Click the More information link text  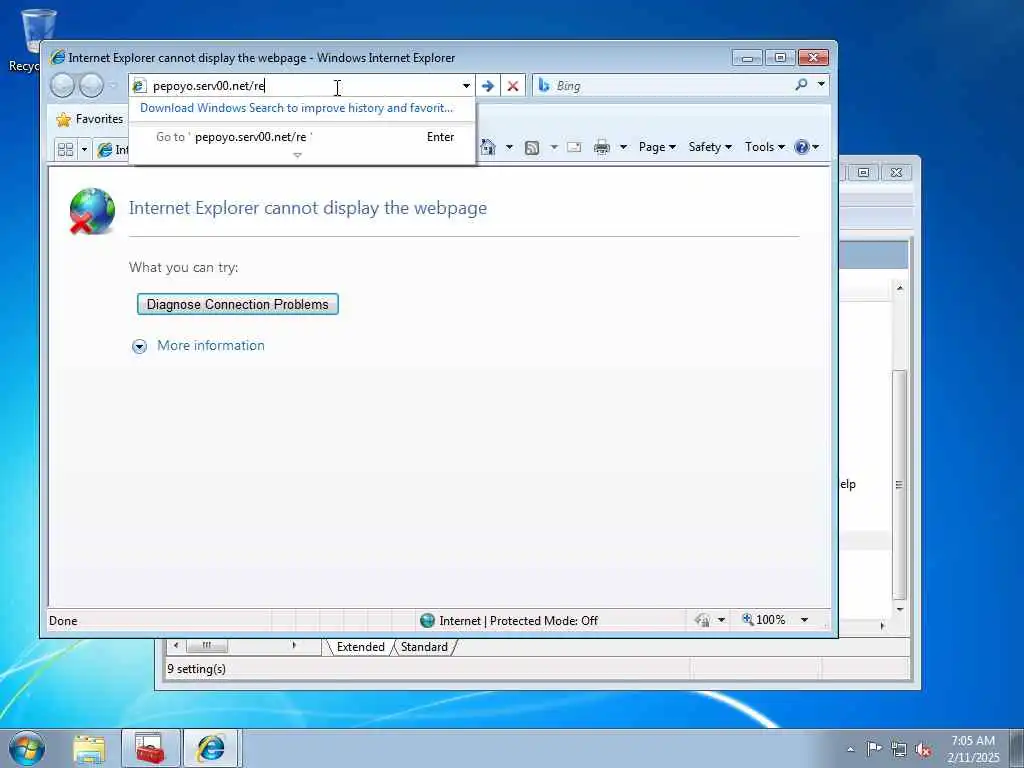pos(211,345)
